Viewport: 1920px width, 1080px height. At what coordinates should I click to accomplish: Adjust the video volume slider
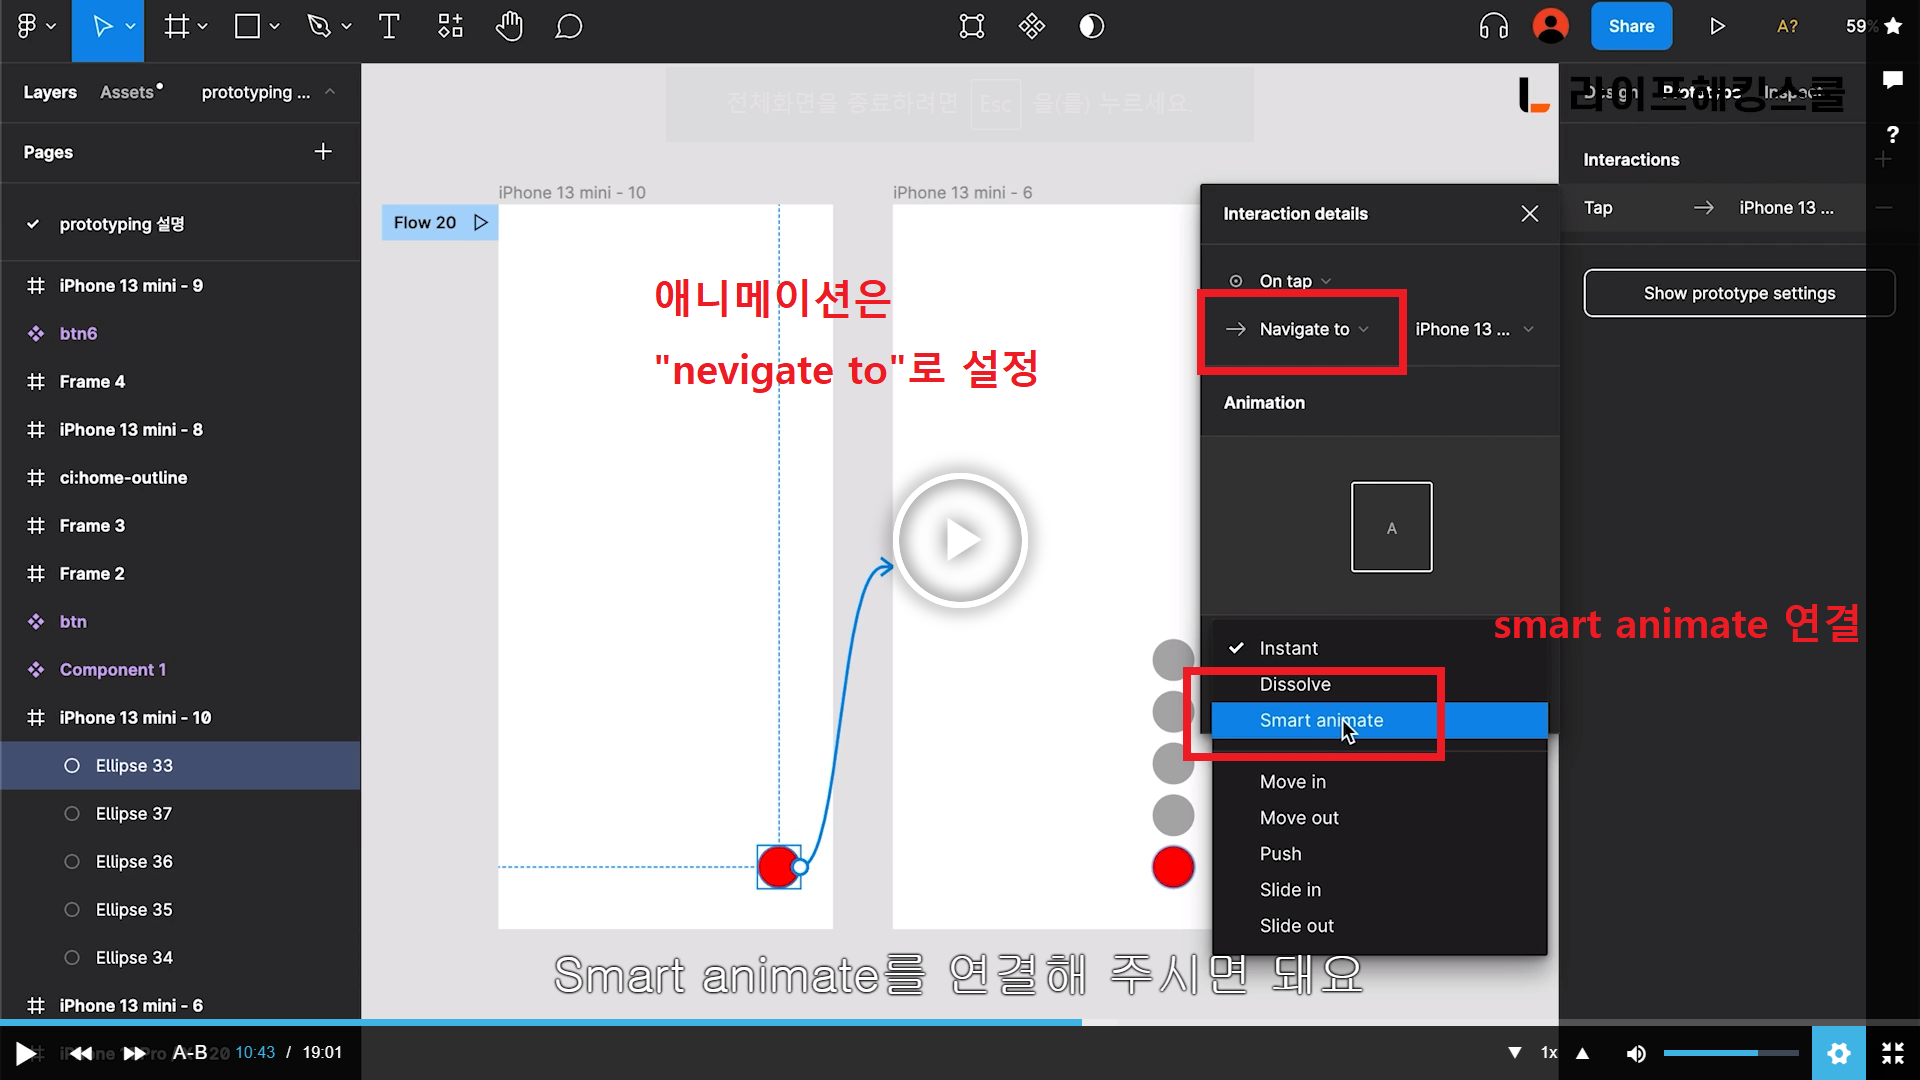pyautogui.click(x=1730, y=1053)
